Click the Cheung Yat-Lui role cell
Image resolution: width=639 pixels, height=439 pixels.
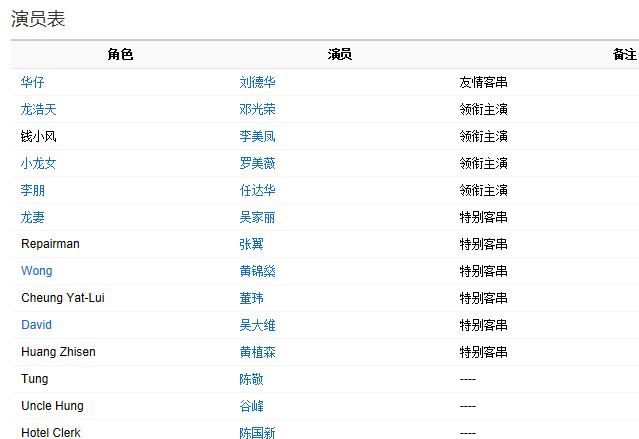63,298
